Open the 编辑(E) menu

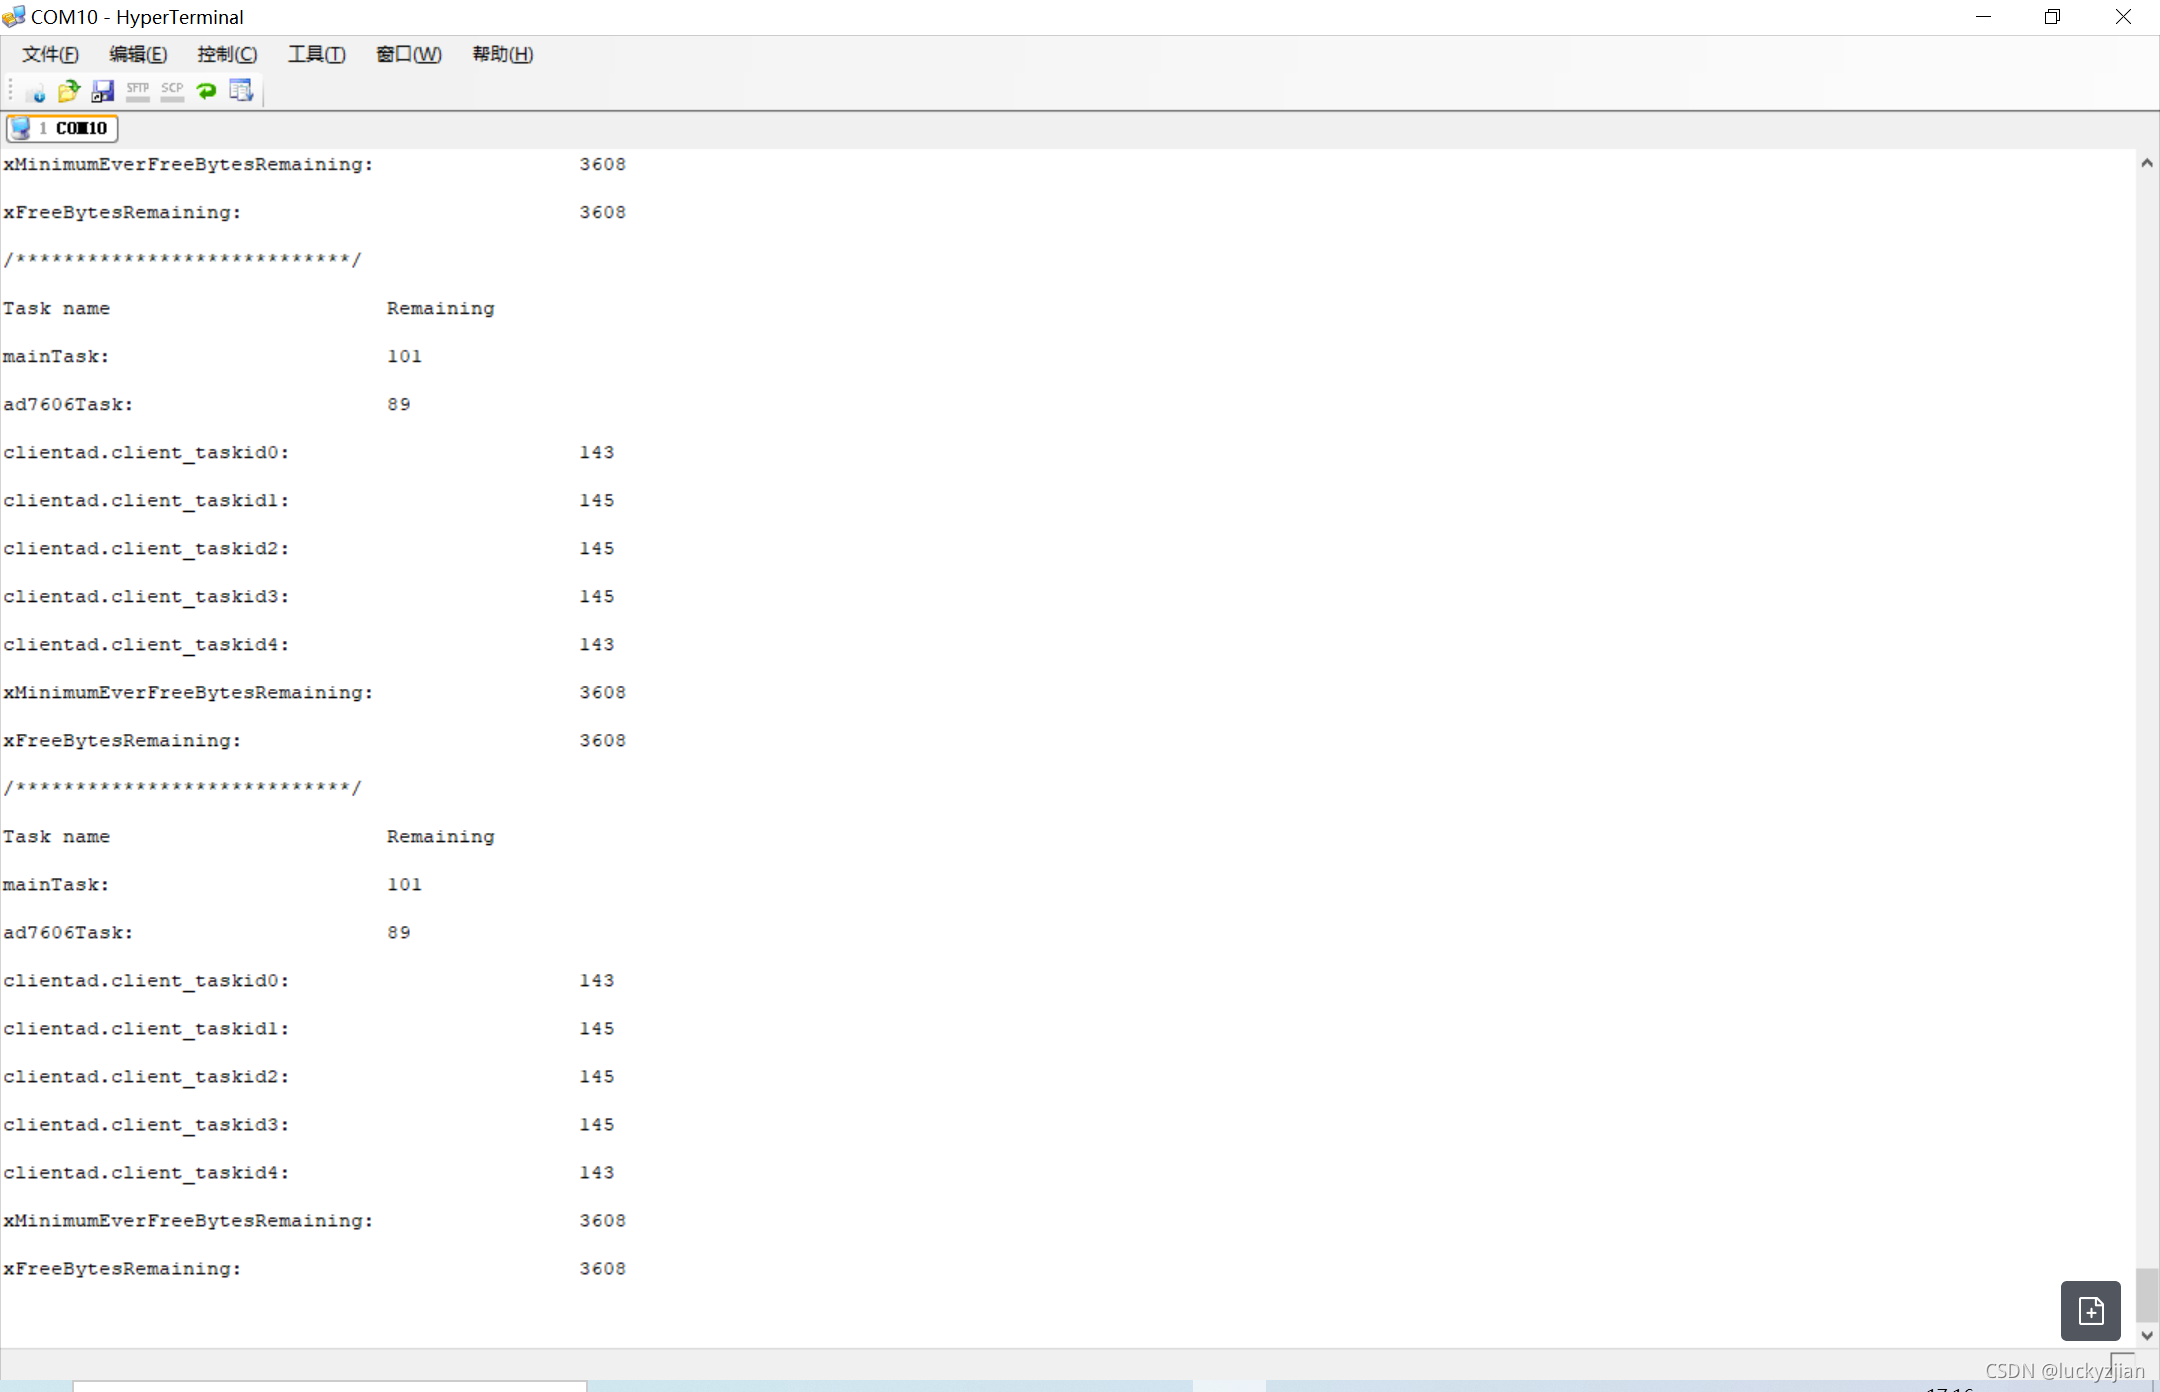pyautogui.click(x=138, y=54)
